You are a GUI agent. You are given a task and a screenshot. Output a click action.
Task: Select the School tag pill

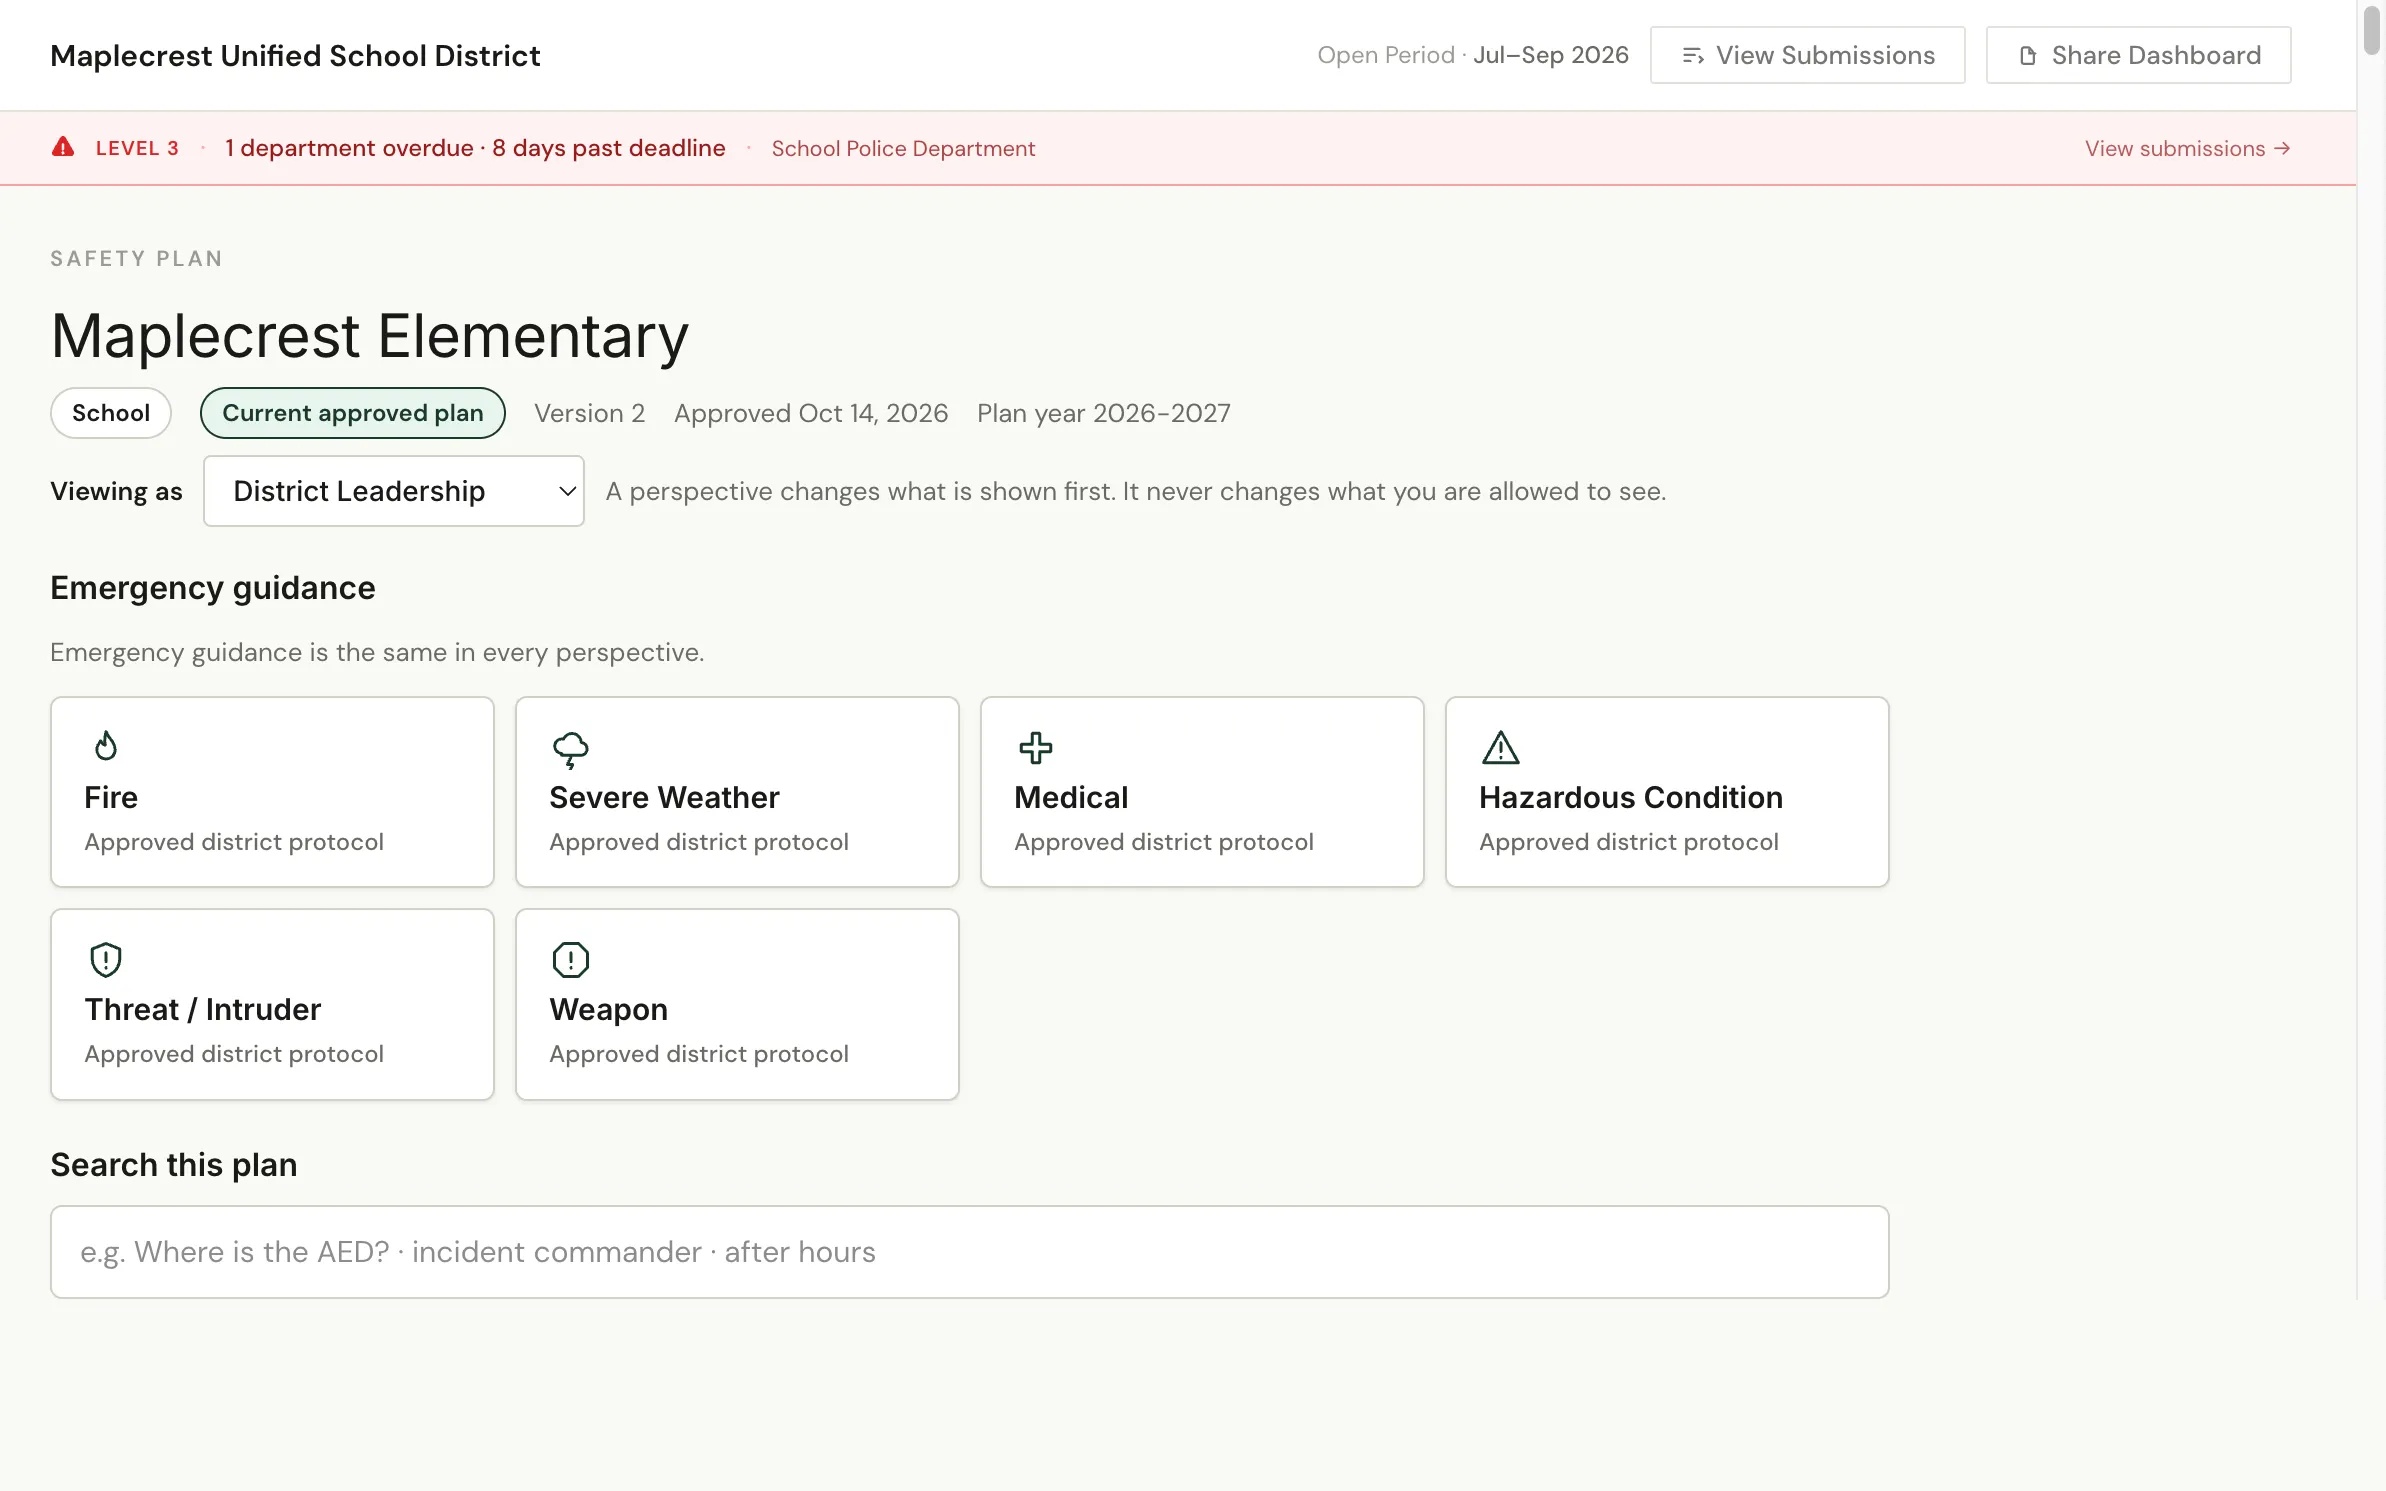[111, 413]
